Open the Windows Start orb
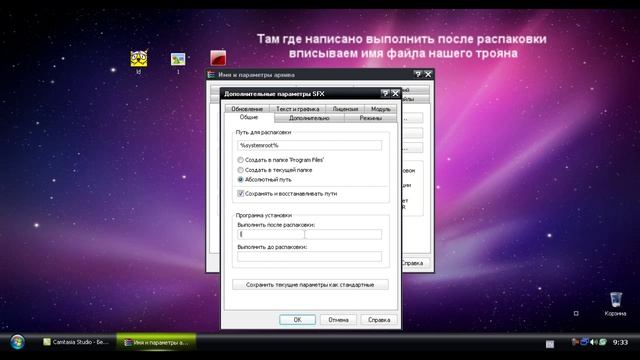 point(17,342)
